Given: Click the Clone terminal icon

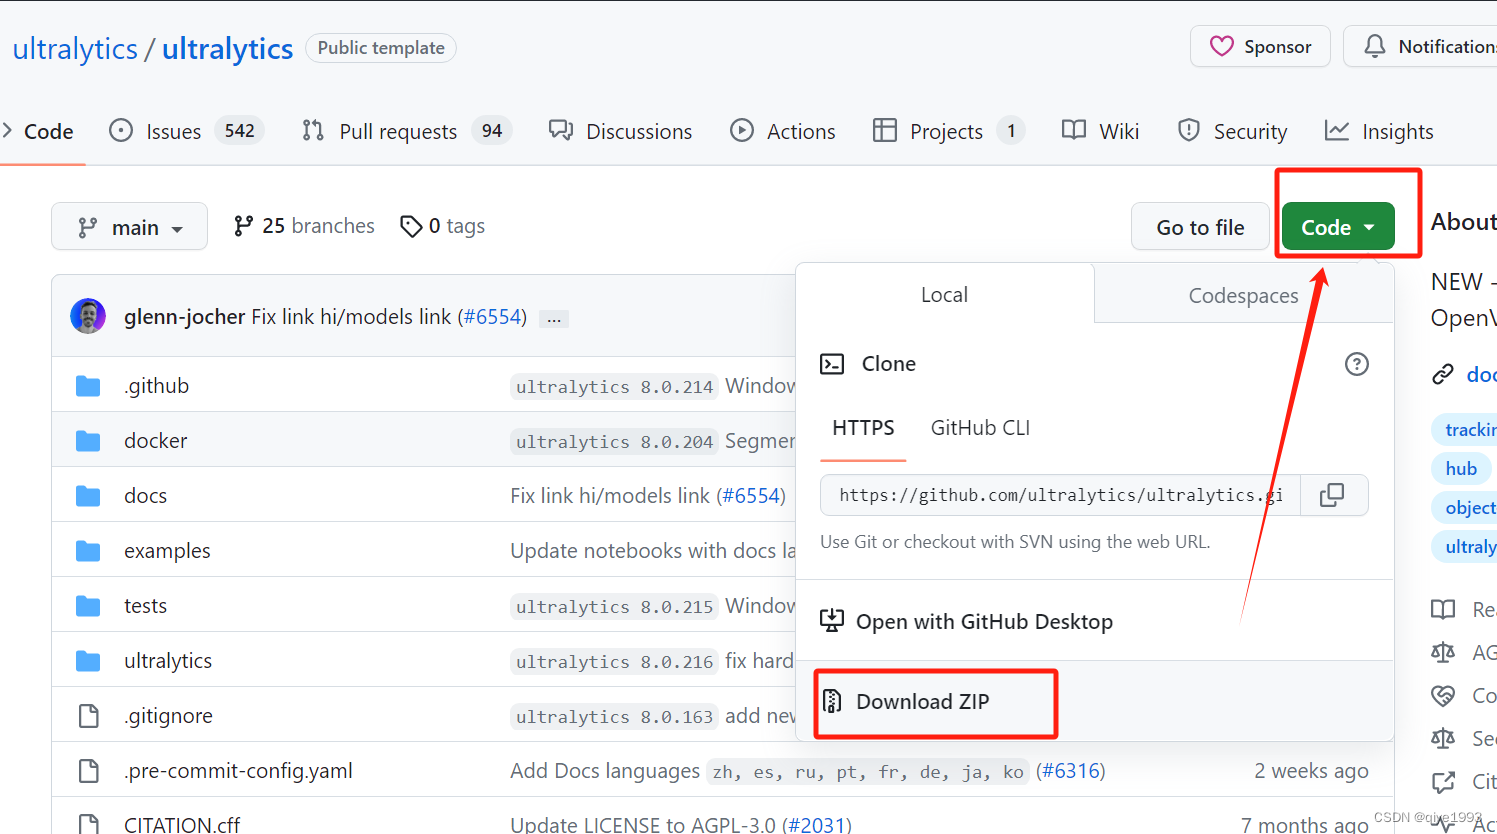Looking at the screenshot, I should point(832,364).
